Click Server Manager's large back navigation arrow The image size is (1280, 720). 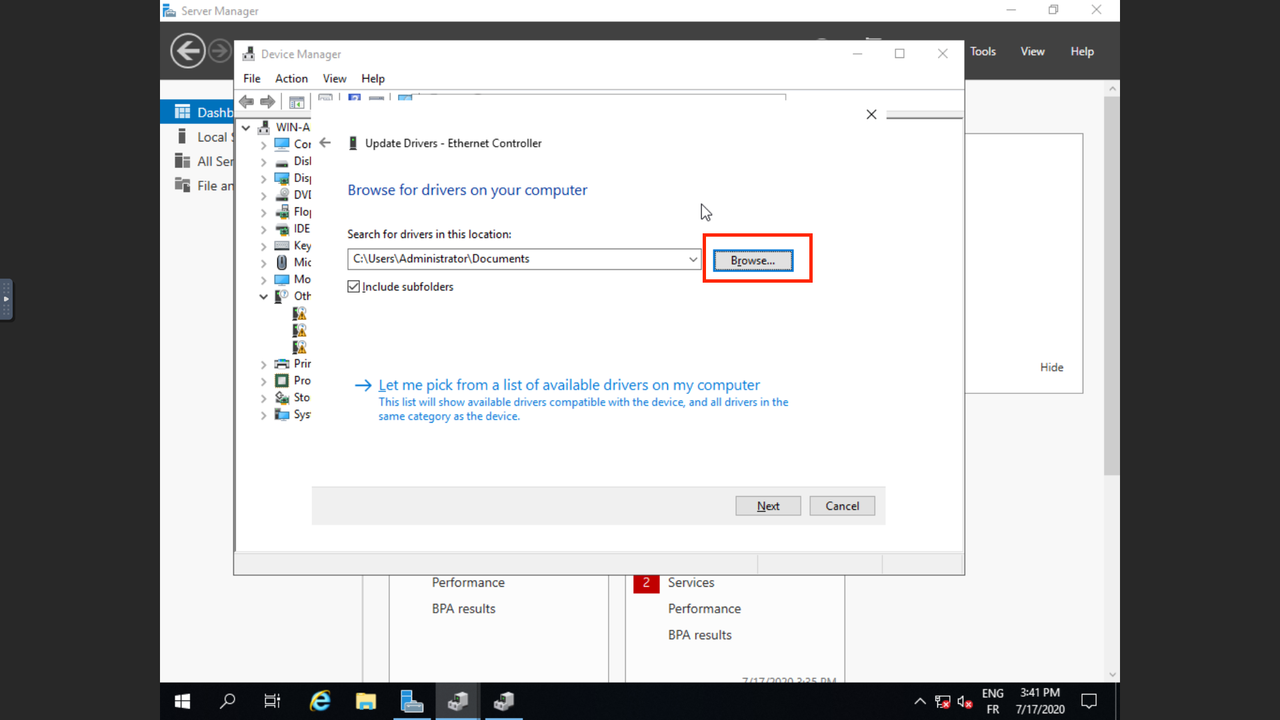coord(187,51)
